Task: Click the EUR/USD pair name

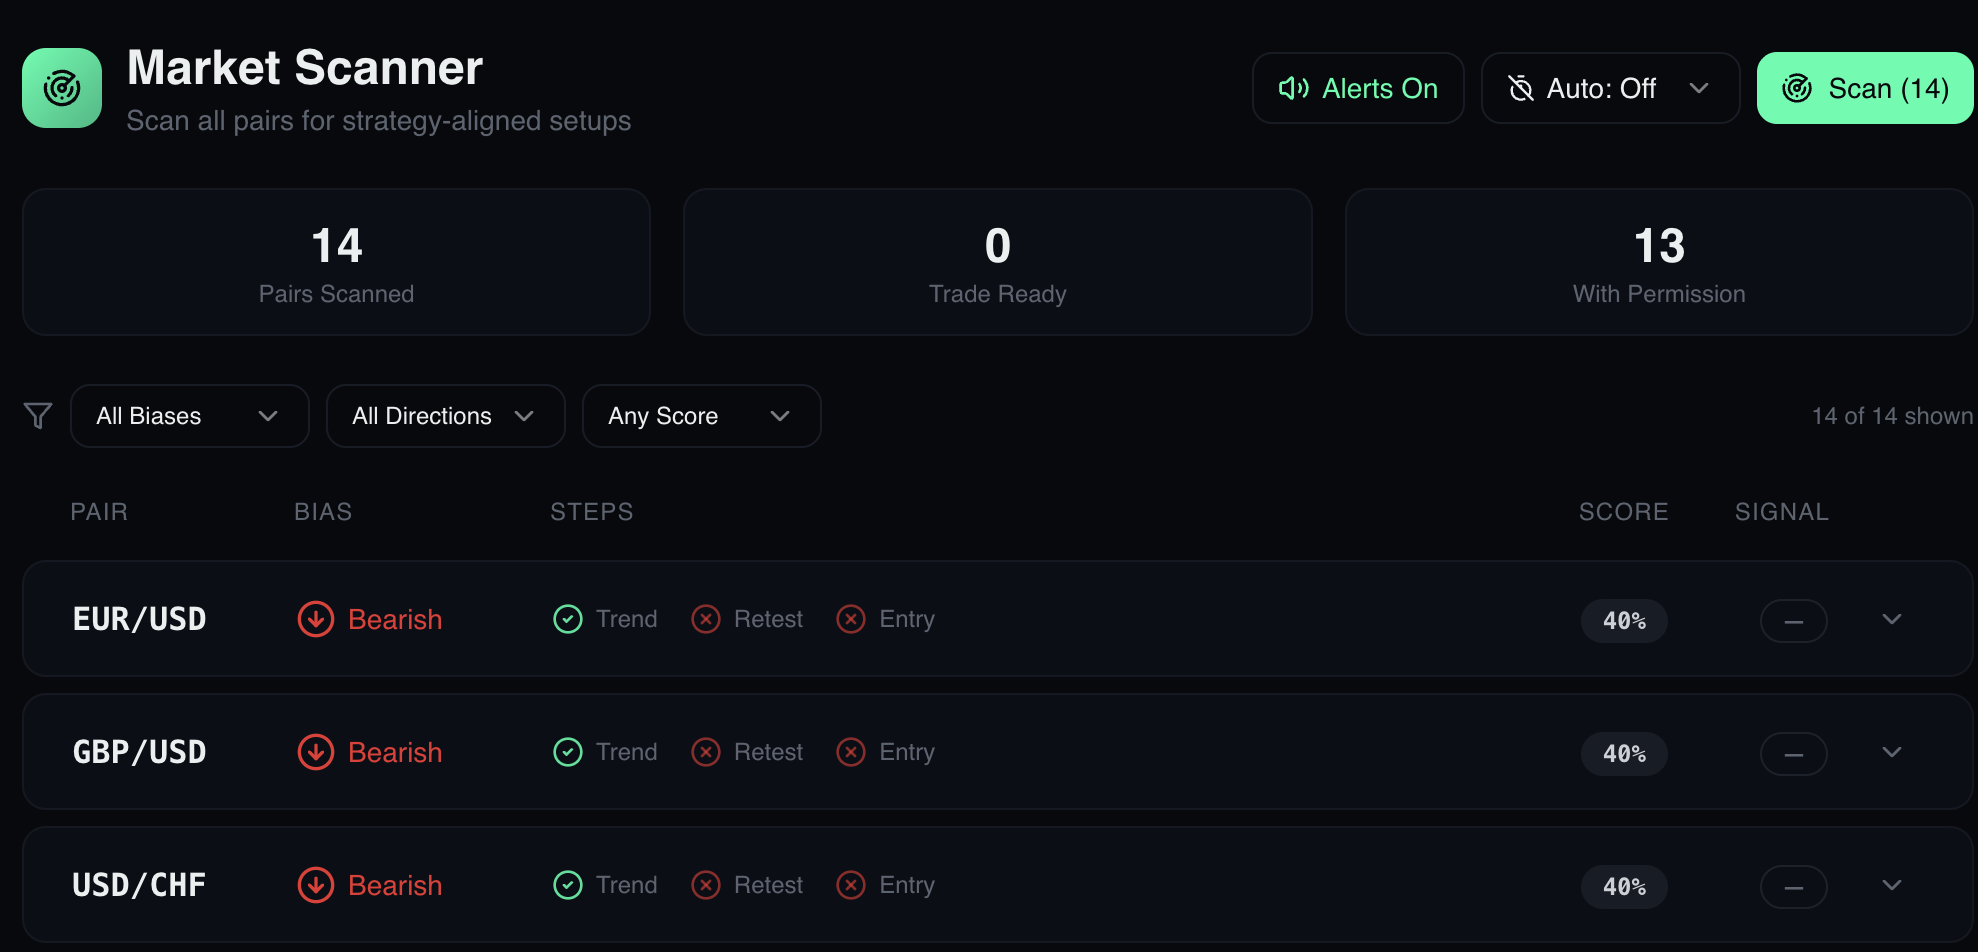Action: pyautogui.click(x=139, y=619)
